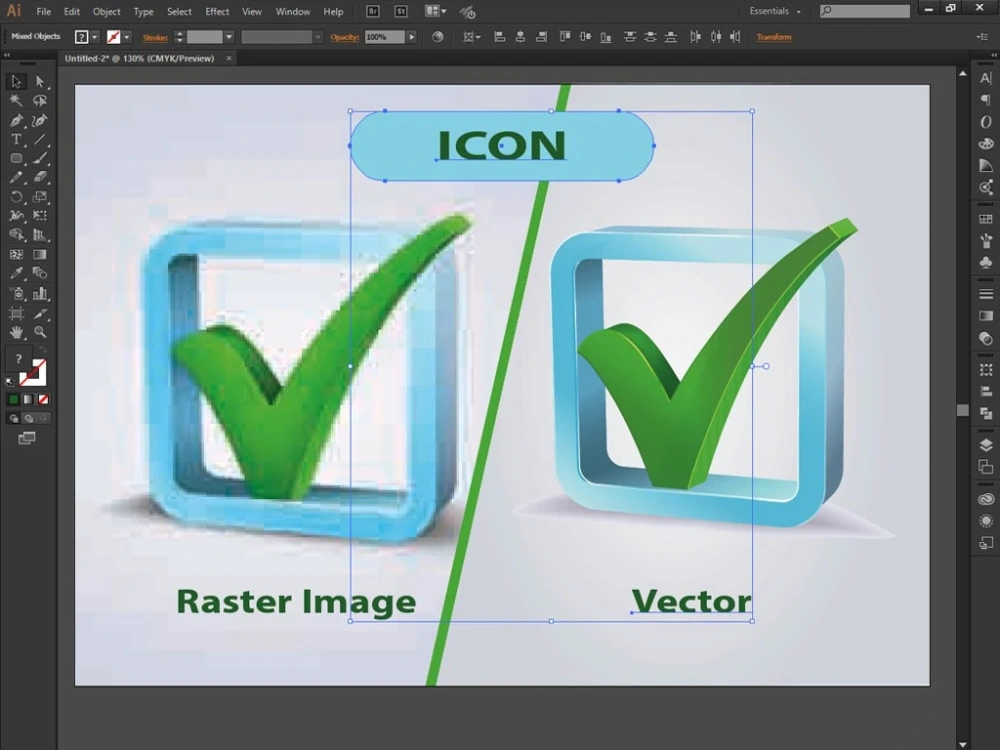
Task: Select the Paintbrush tool
Action: (40, 158)
